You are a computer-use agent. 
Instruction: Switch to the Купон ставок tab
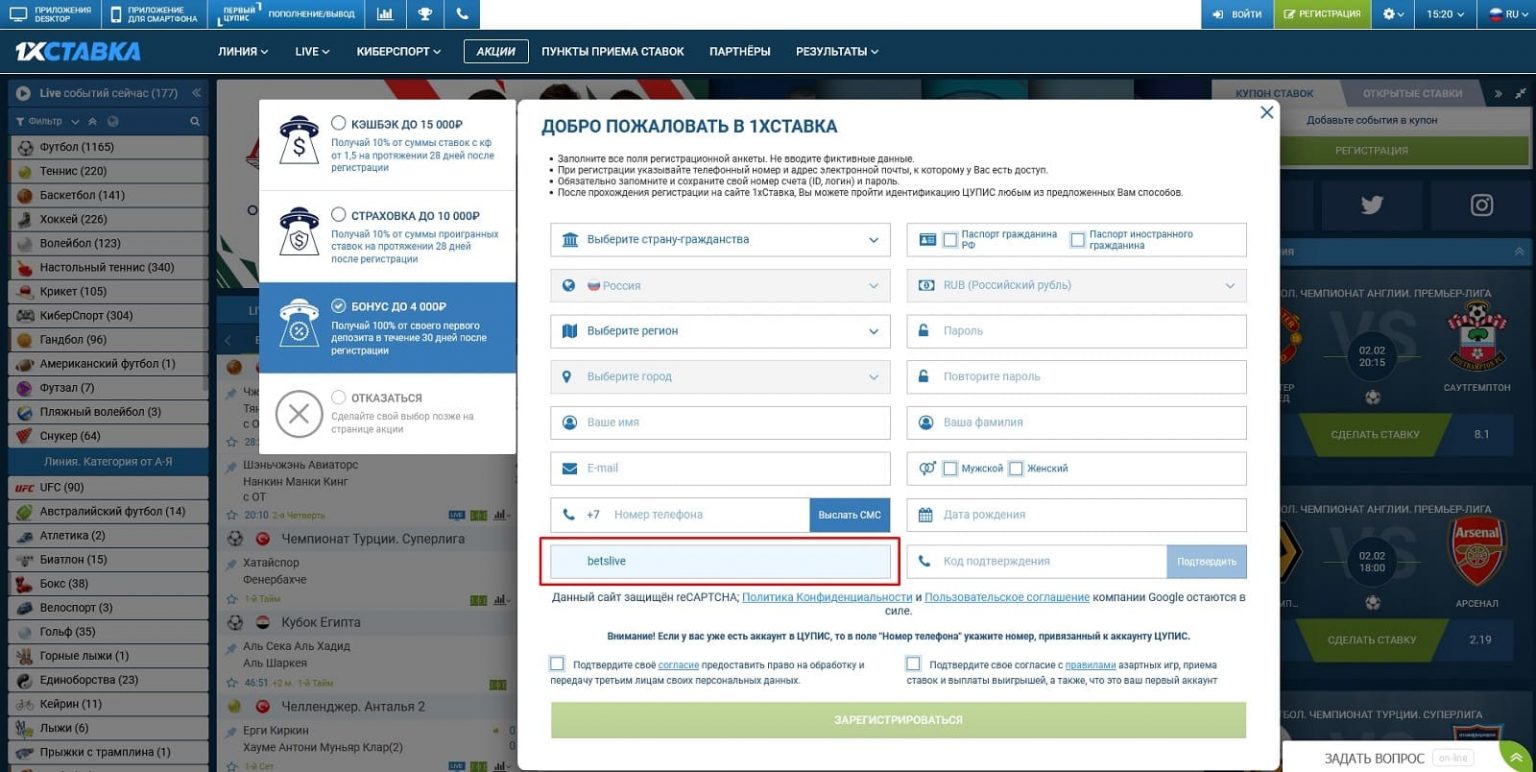(1274, 93)
